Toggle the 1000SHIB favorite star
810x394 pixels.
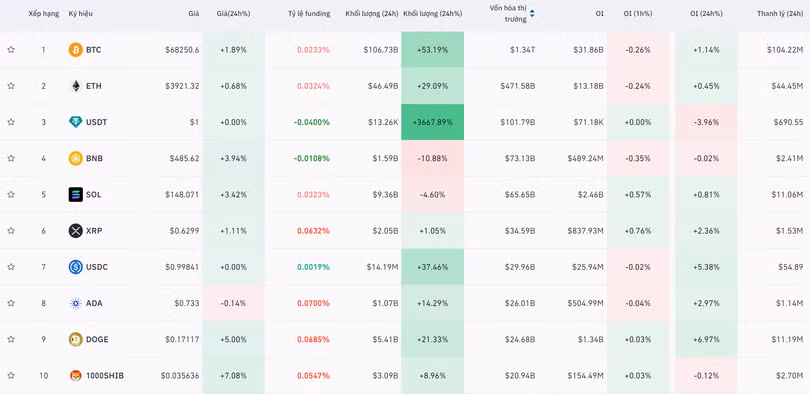pos(11,375)
